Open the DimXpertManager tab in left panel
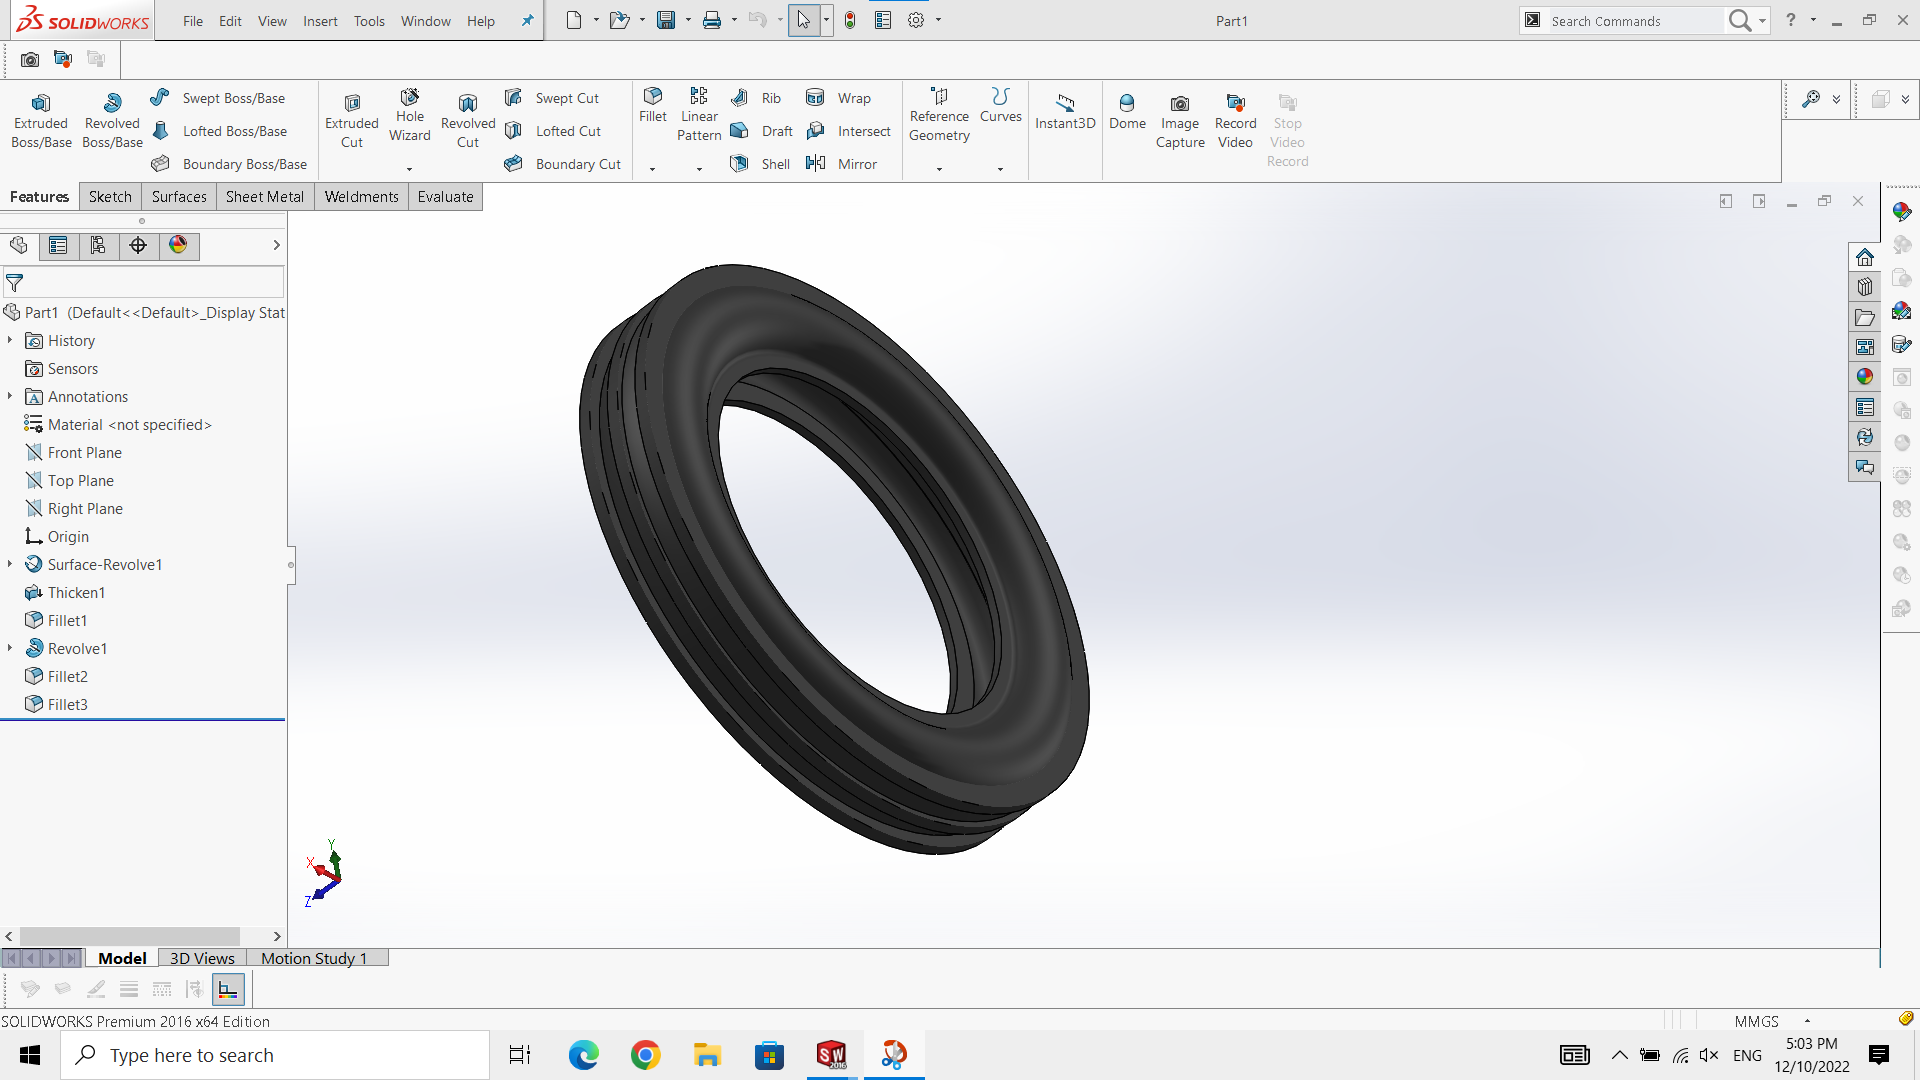The height and width of the screenshot is (1080, 1920). tap(138, 246)
